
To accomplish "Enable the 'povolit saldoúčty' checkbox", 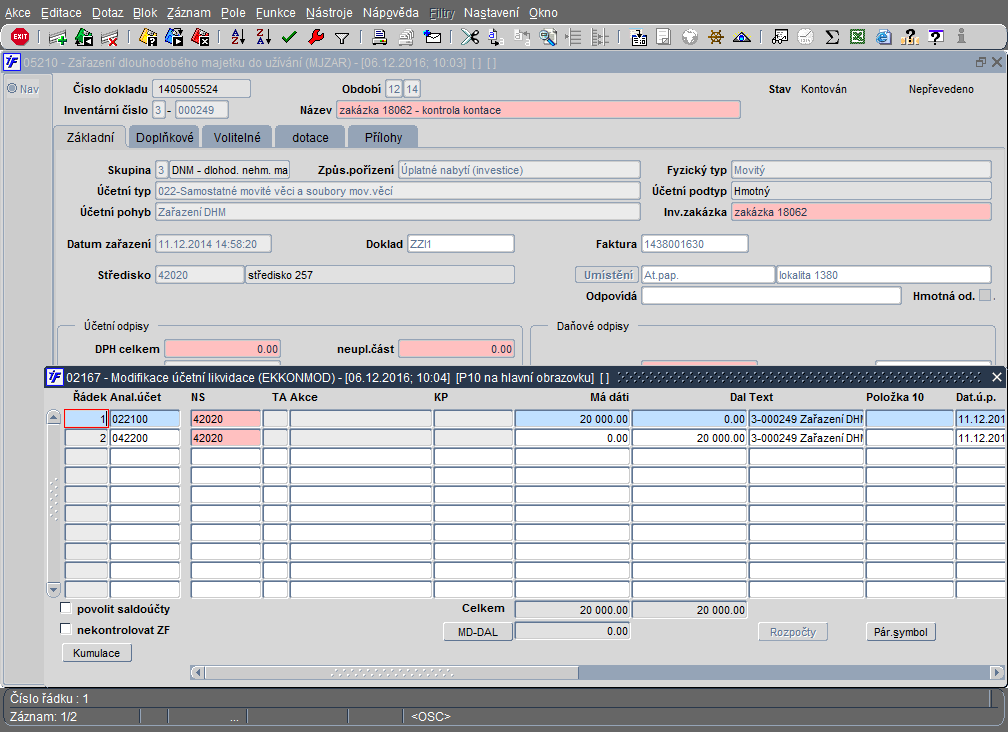I will (67, 608).
